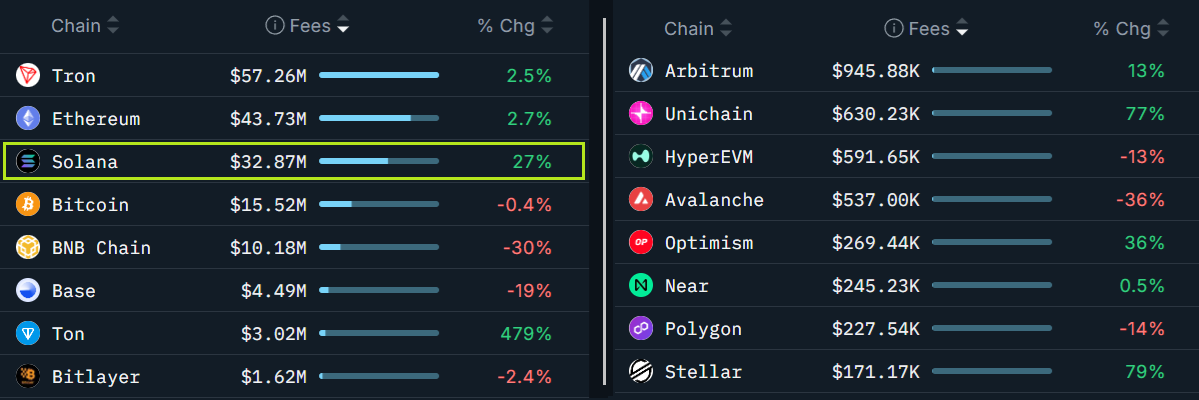Sort right table by % Chg arrows
Image resolution: width=1199 pixels, height=400 pixels.
[1163, 29]
